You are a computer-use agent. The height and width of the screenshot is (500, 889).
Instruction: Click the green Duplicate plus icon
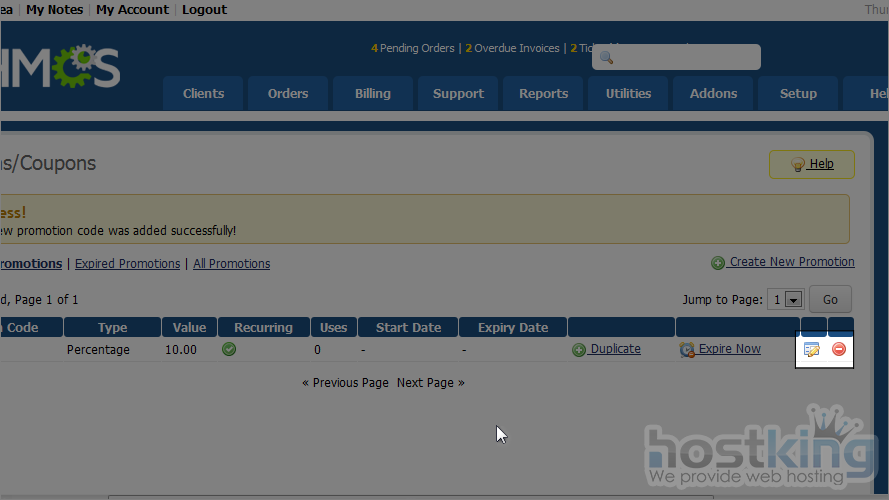(579, 350)
